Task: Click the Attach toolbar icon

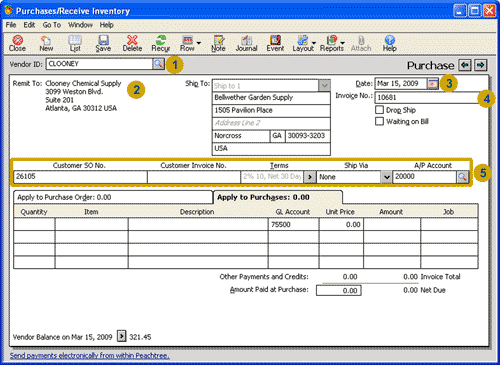Action: coord(361,44)
